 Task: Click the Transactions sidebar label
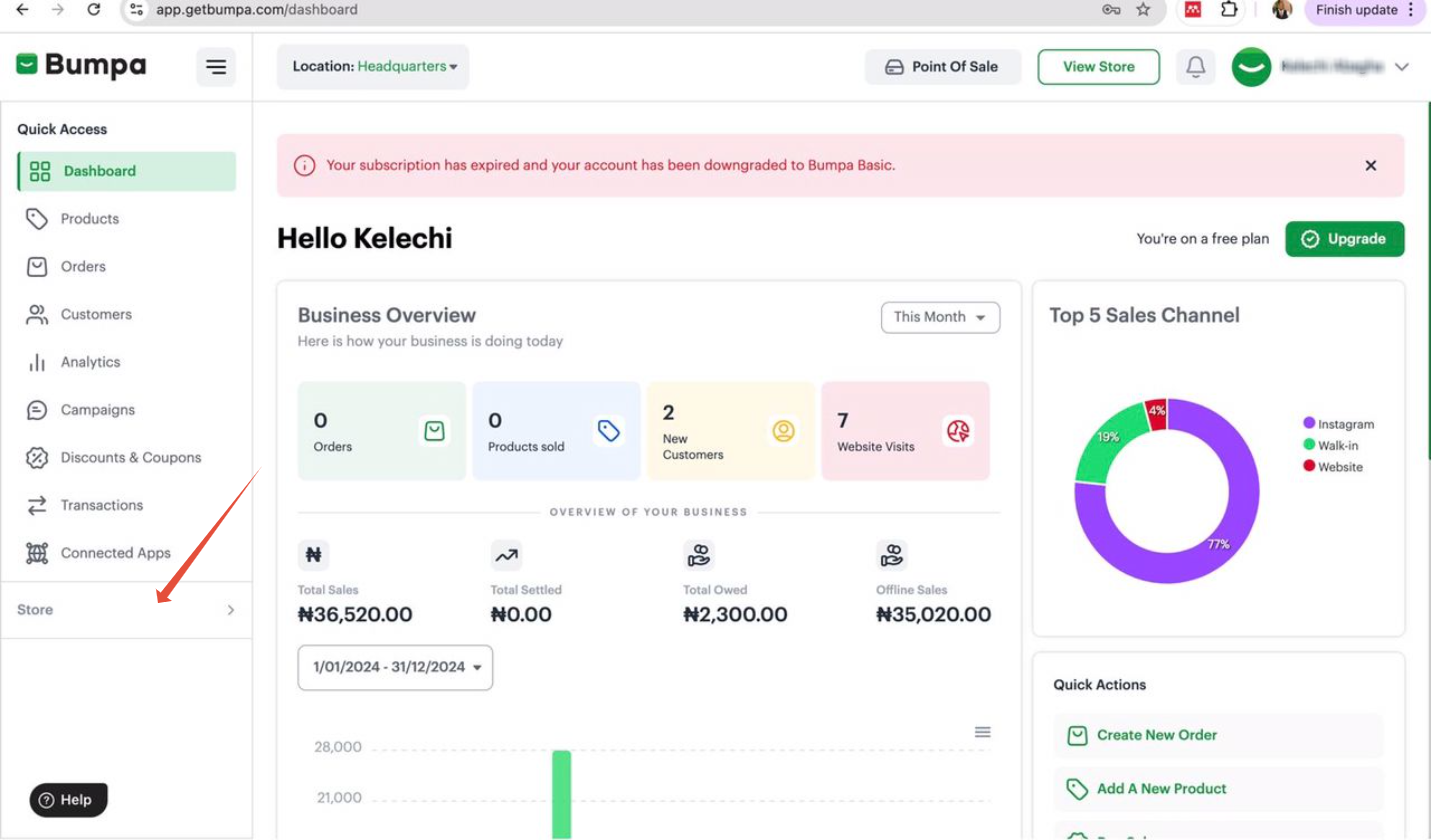pyautogui.click(x=102, y=506)
